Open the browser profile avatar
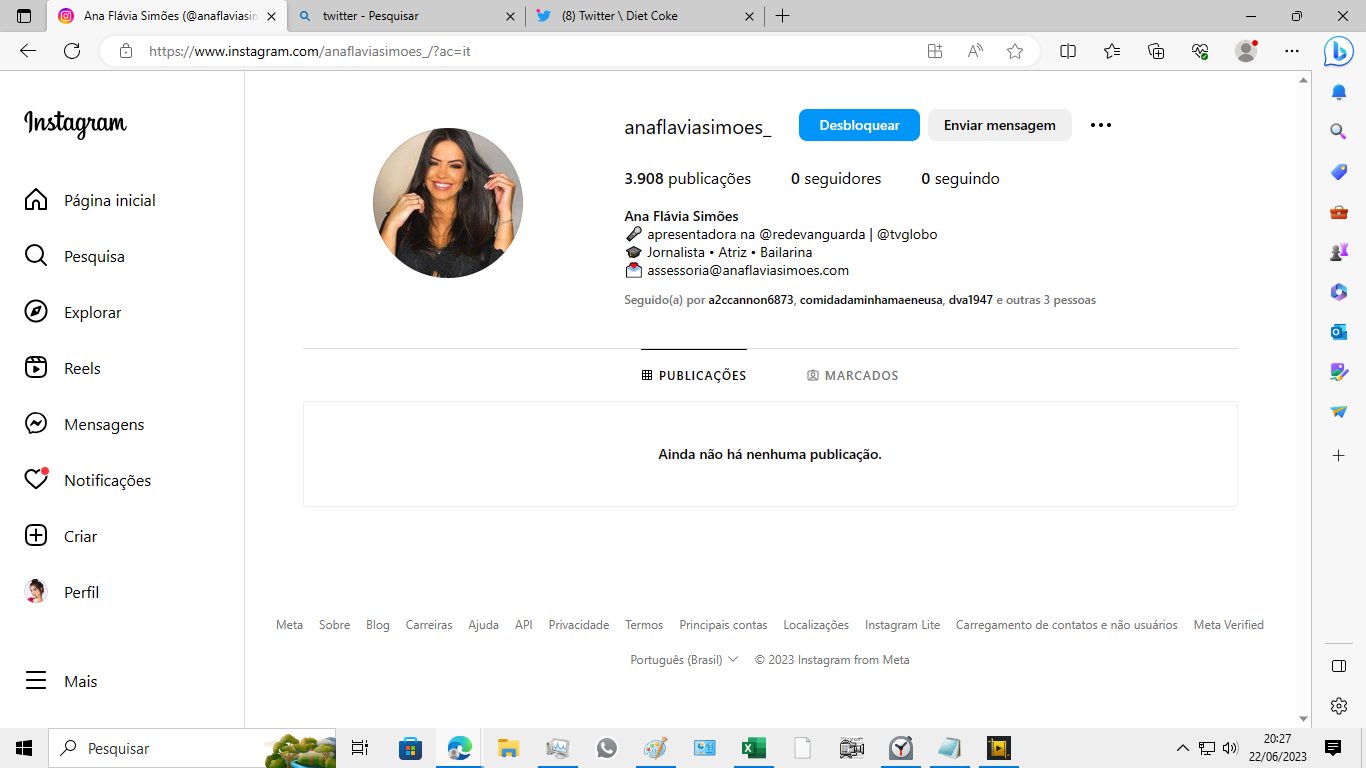Viewport: 1366px width, 768px height. [1246, 51]
